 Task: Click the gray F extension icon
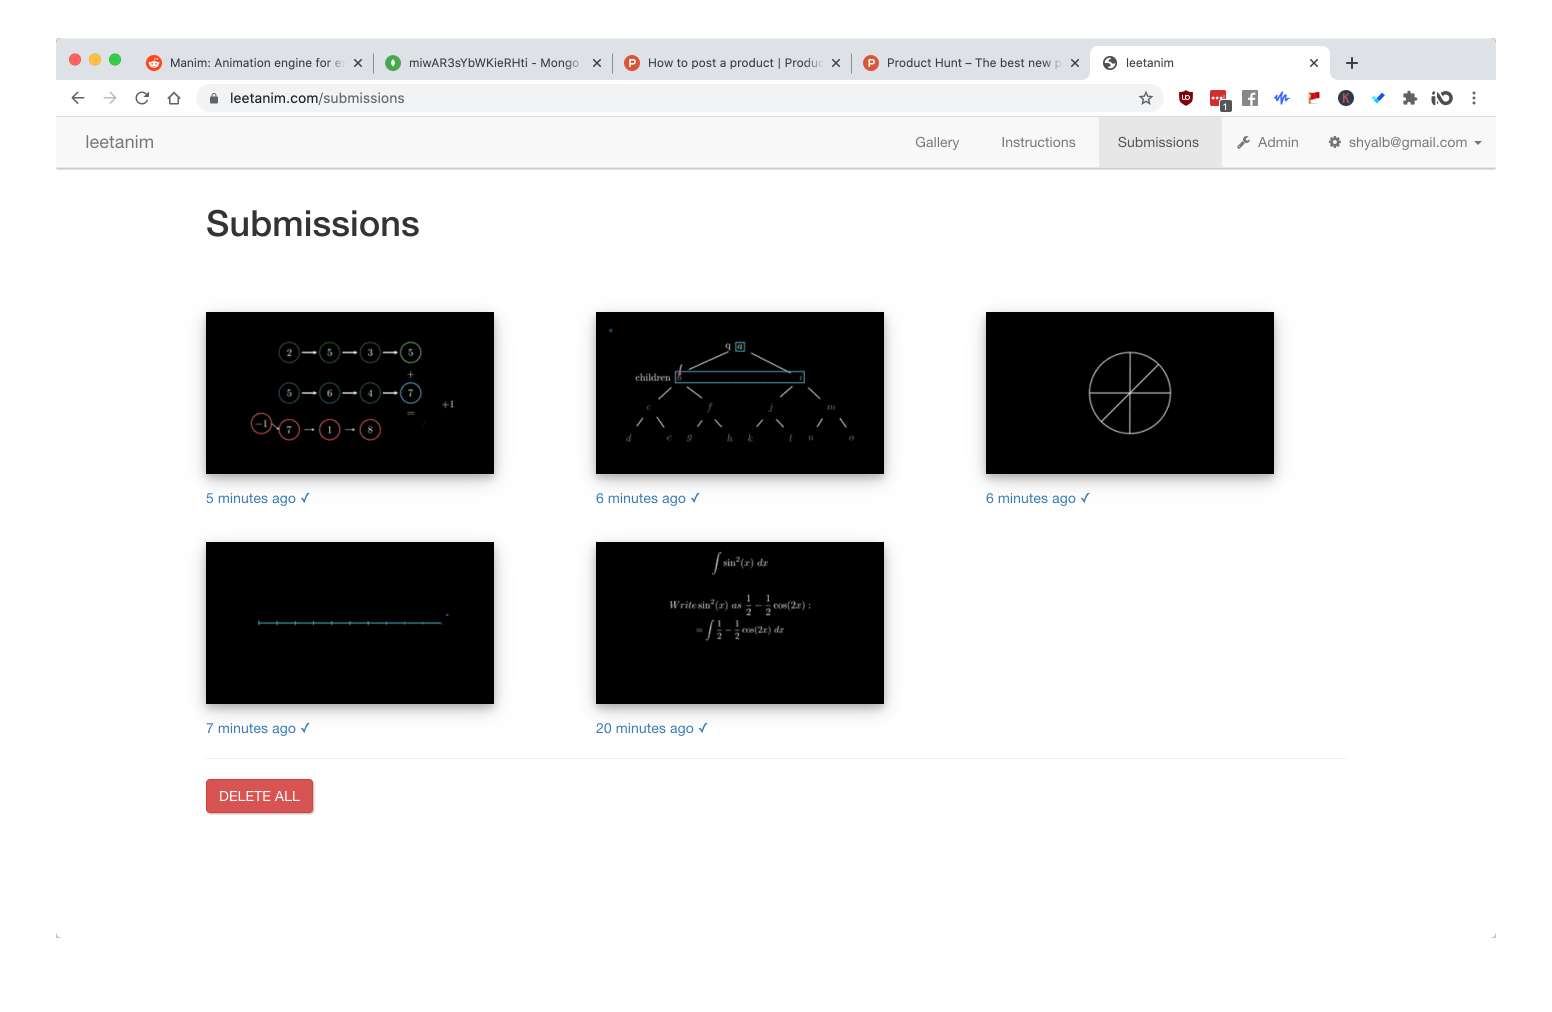(x=1250, y=98)
